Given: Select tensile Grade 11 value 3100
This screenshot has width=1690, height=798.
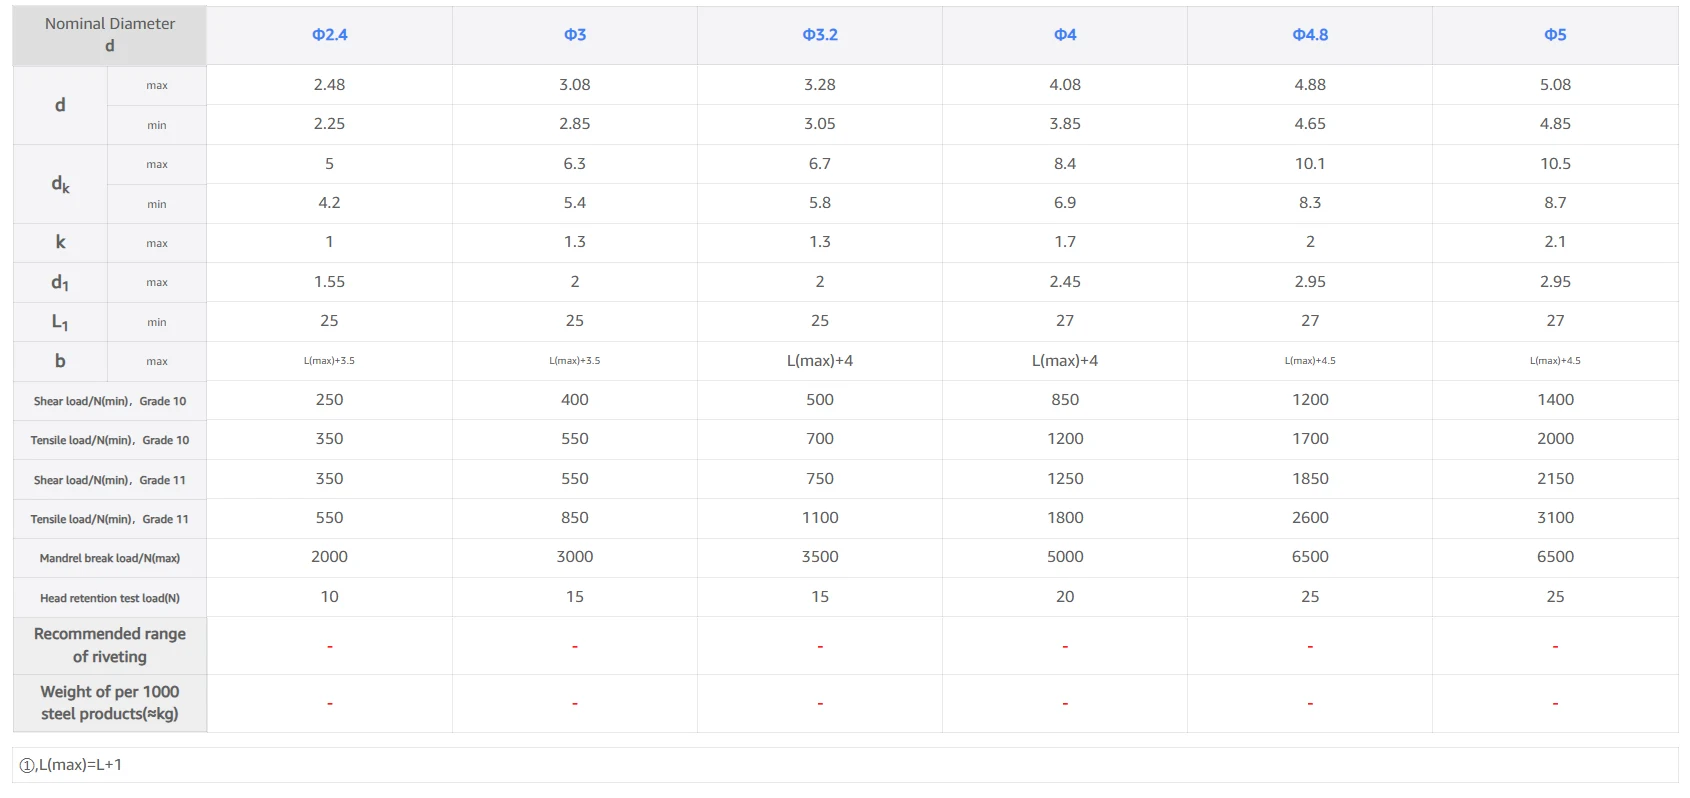Looking at the screenshot, I should [1555, 518].
